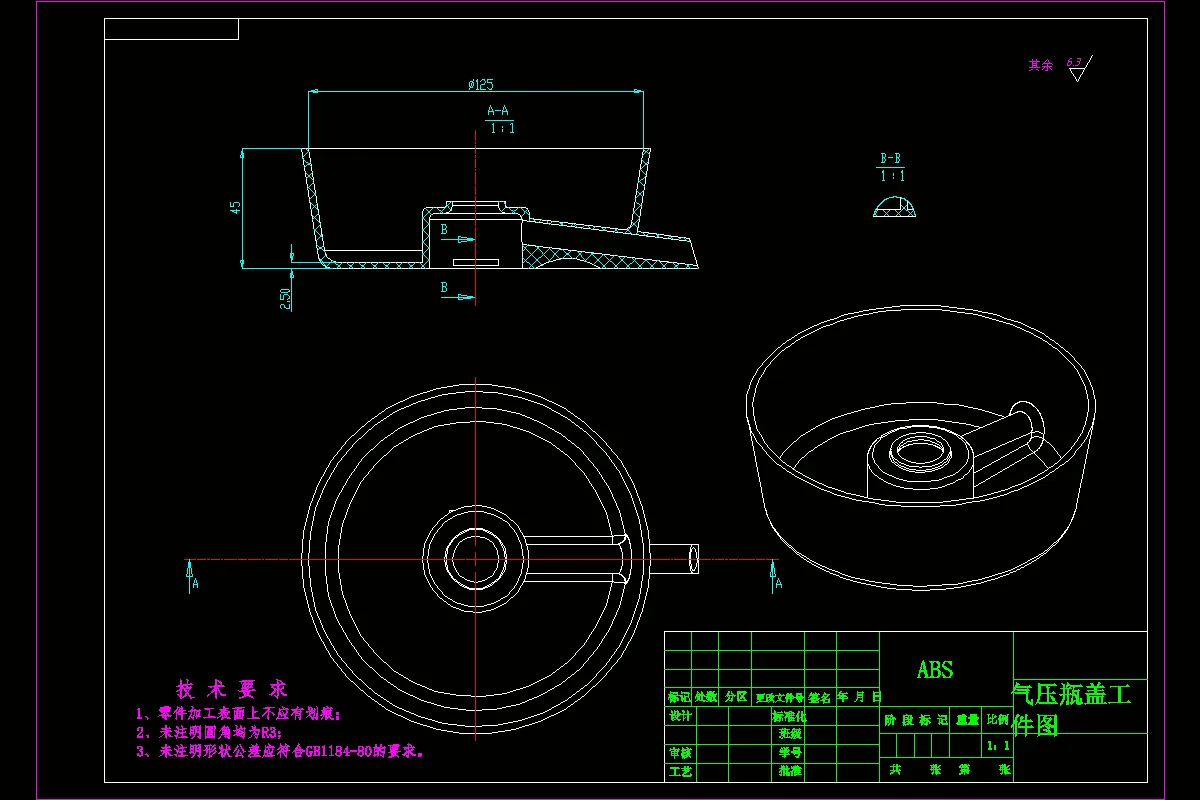The height and width of the screenshot is (800, 1200).
Task: Select the 其余 text near roughness symbol
Action: point(1041,65)
